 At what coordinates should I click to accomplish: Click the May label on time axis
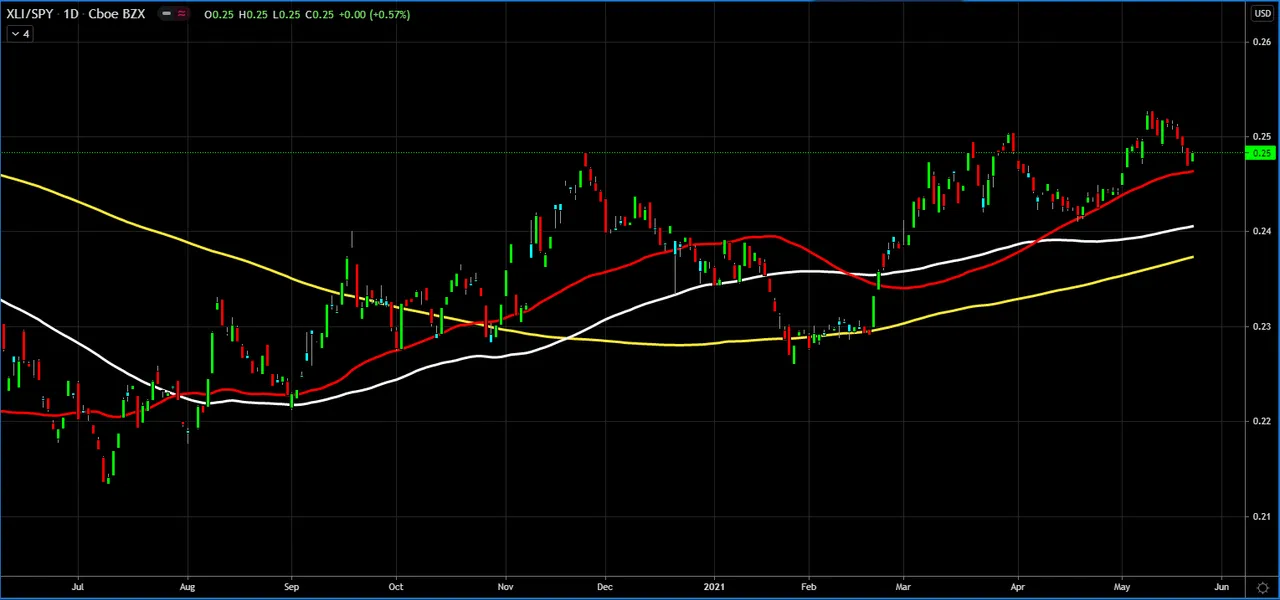tap(1122, 588)
